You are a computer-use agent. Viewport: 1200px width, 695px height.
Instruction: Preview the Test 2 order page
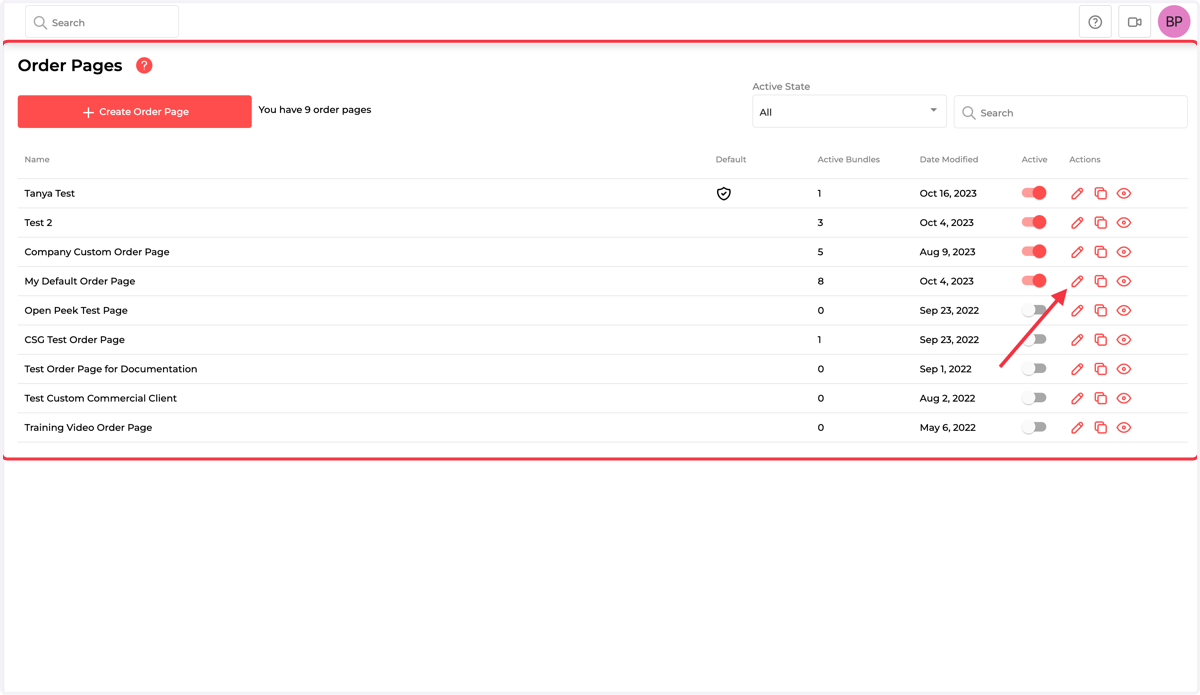pos(1124,223)
